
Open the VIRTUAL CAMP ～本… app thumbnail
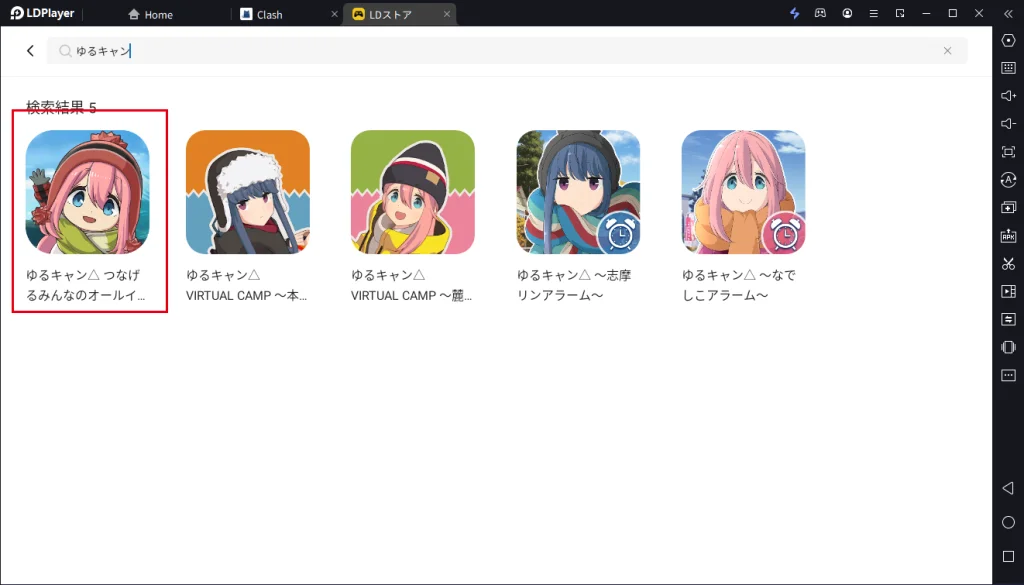(248, 192)
